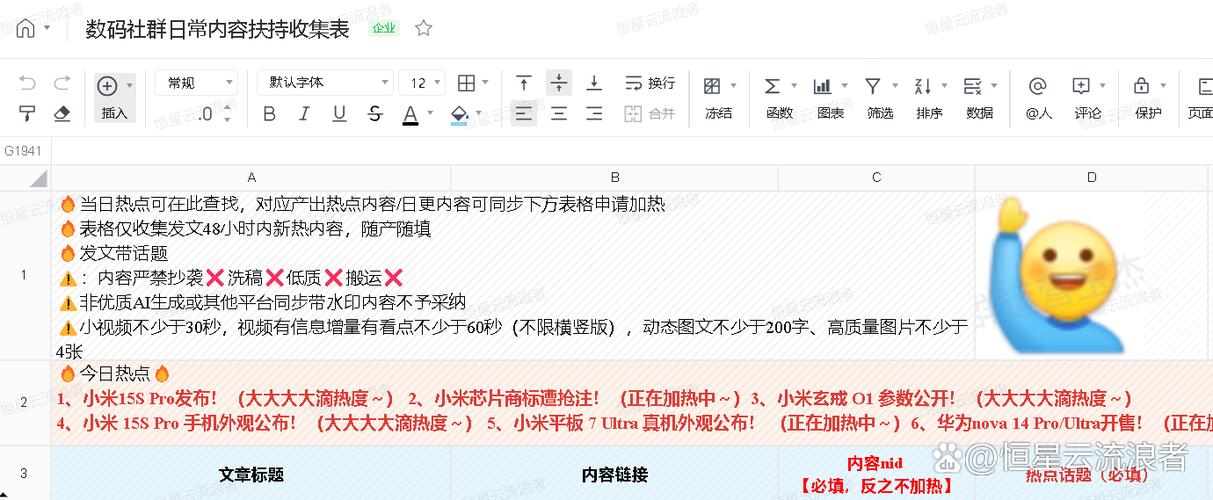Mention someone using @人 icon

(x=1038, y=86)
